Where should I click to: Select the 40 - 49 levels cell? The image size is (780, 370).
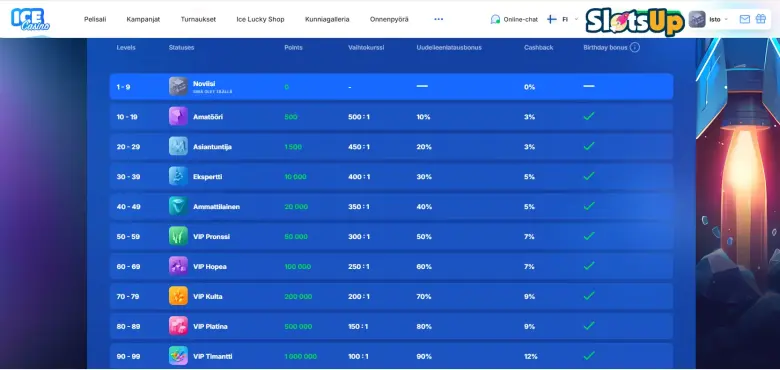(x=128, y=207)
